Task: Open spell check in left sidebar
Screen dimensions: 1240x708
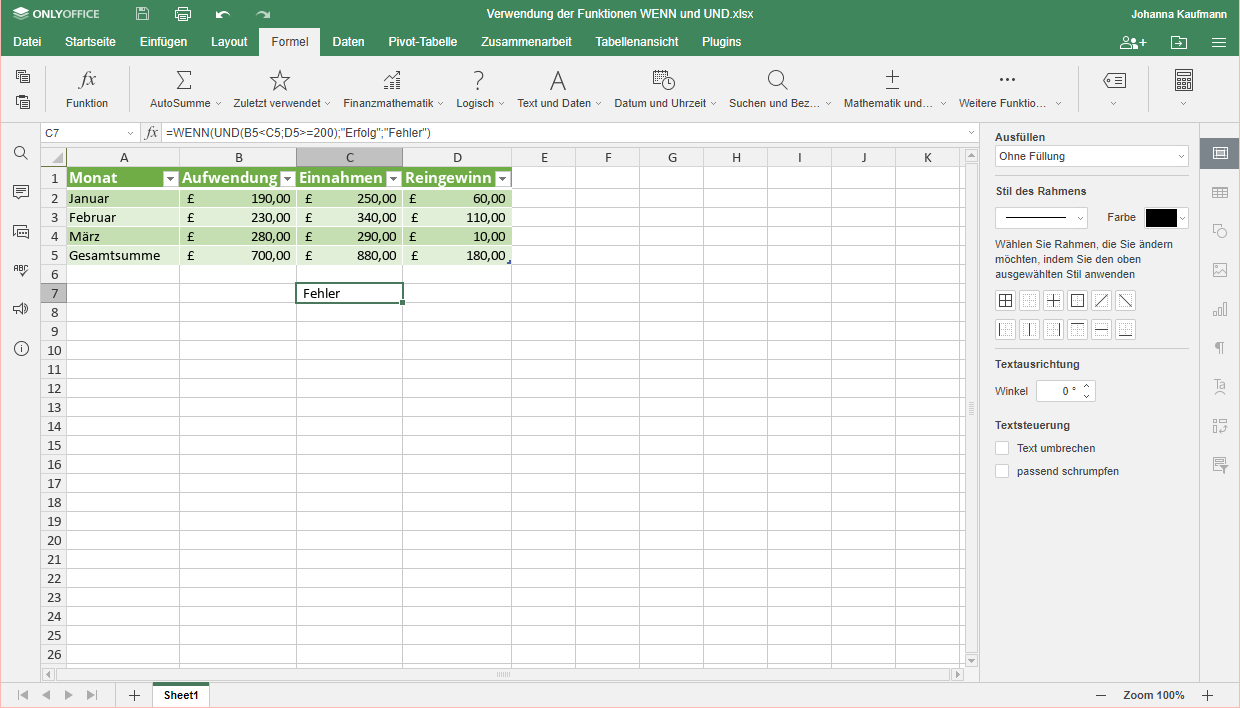Action: tap(20, 270)
